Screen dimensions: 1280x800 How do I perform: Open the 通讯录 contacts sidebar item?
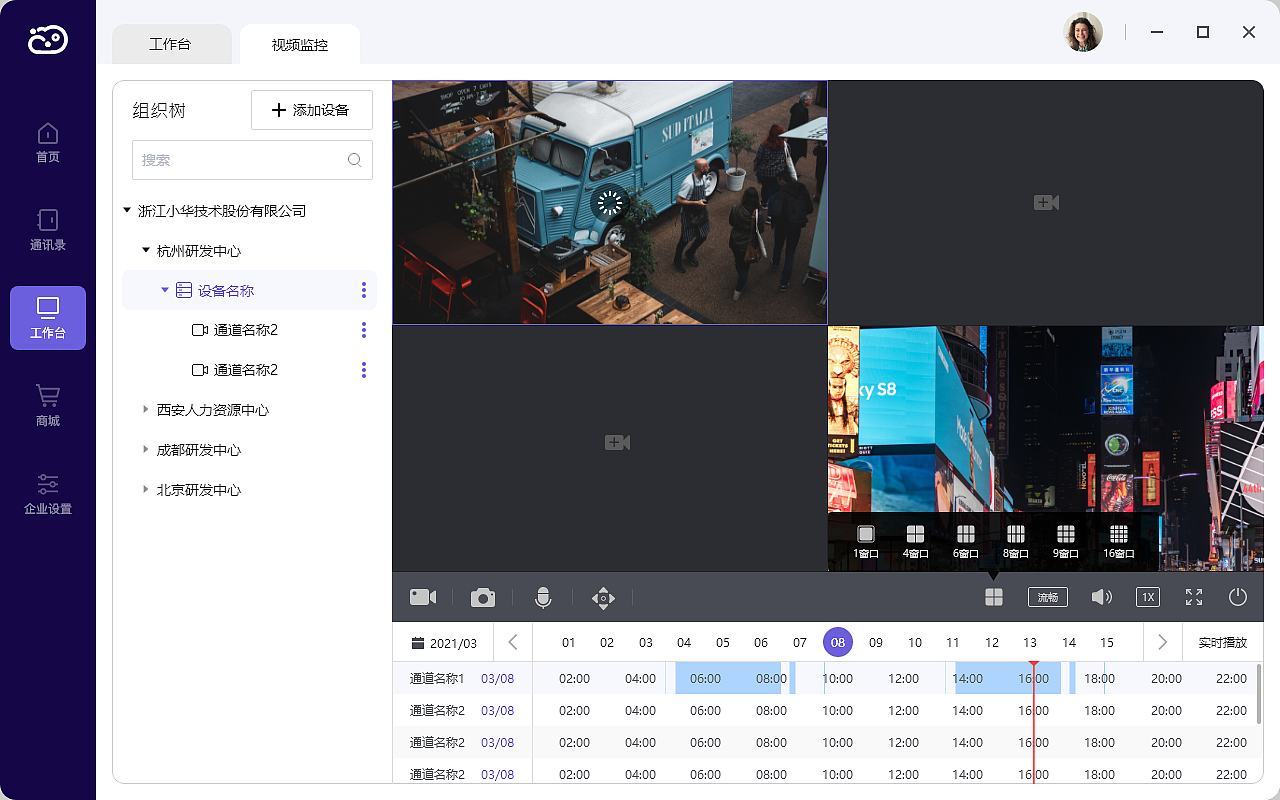point(48,230)
